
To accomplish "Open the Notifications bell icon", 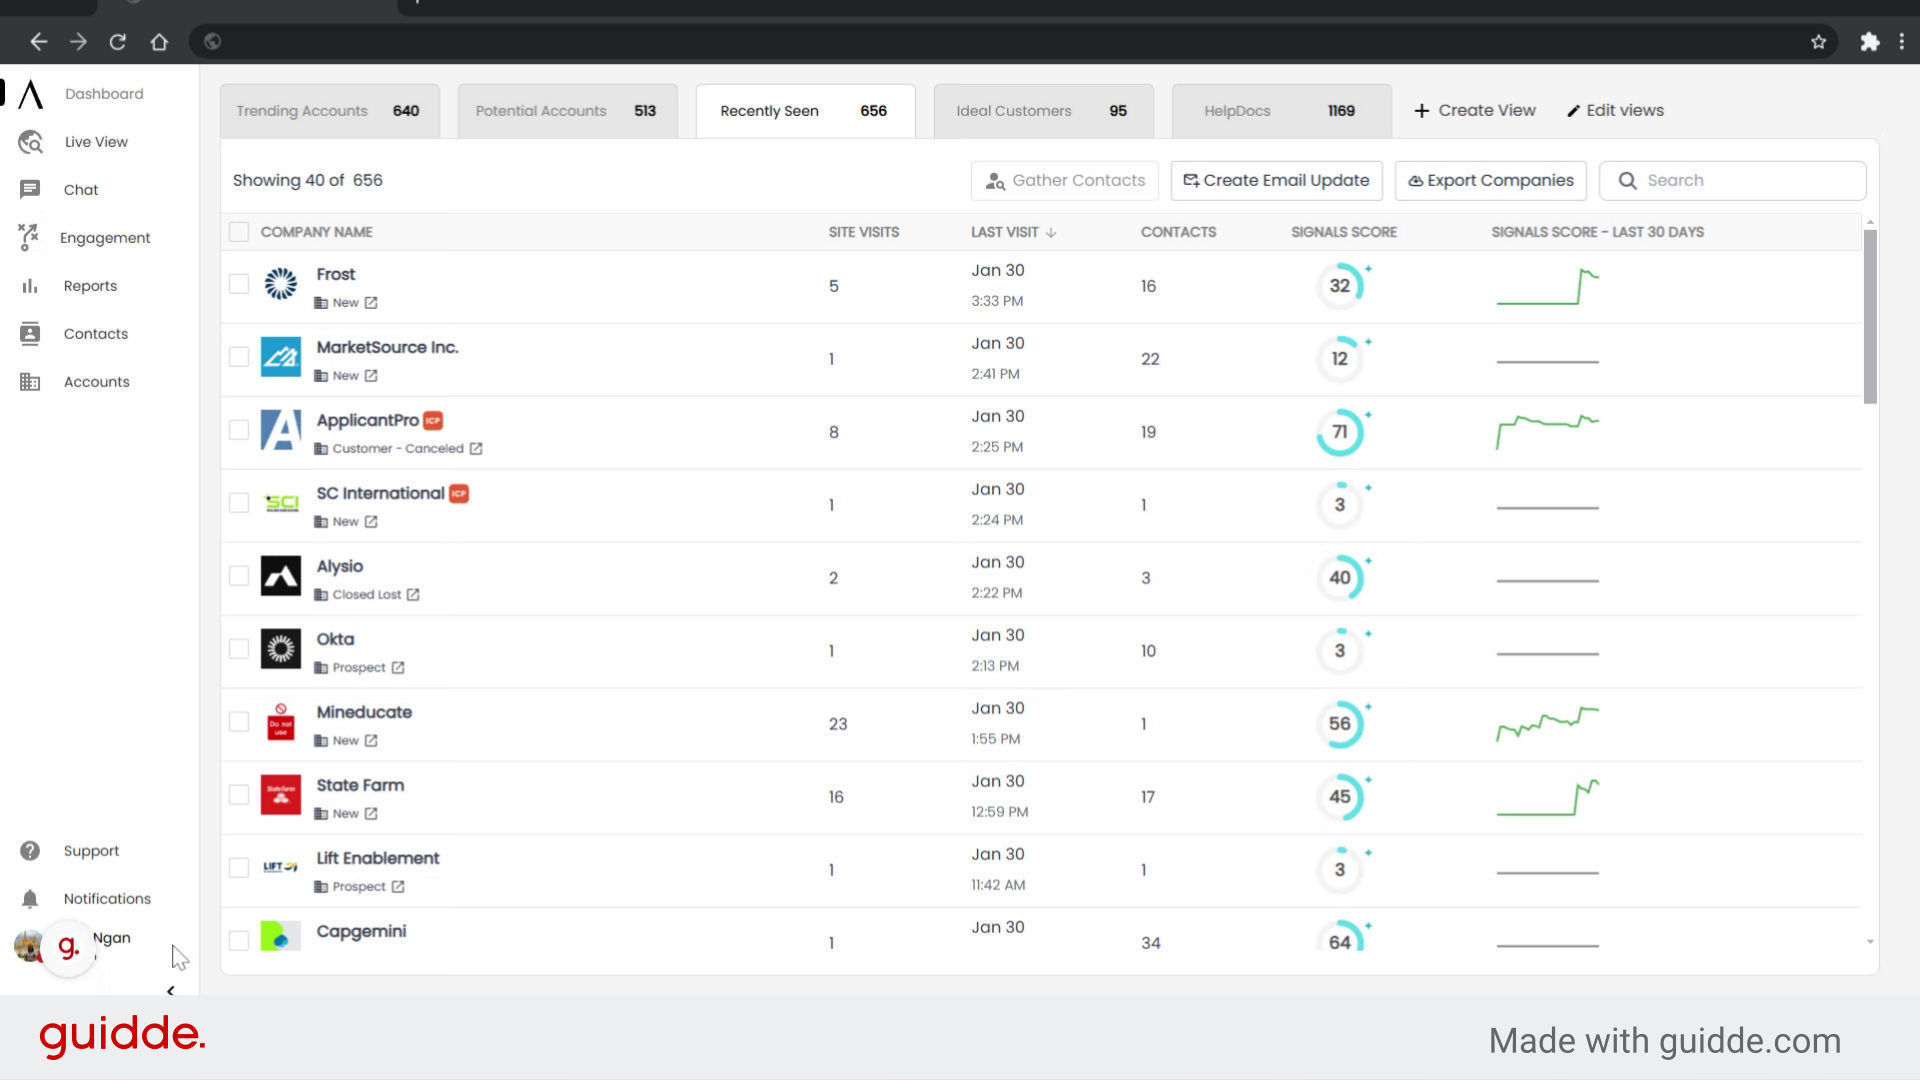I will click(x=30, y=899).
